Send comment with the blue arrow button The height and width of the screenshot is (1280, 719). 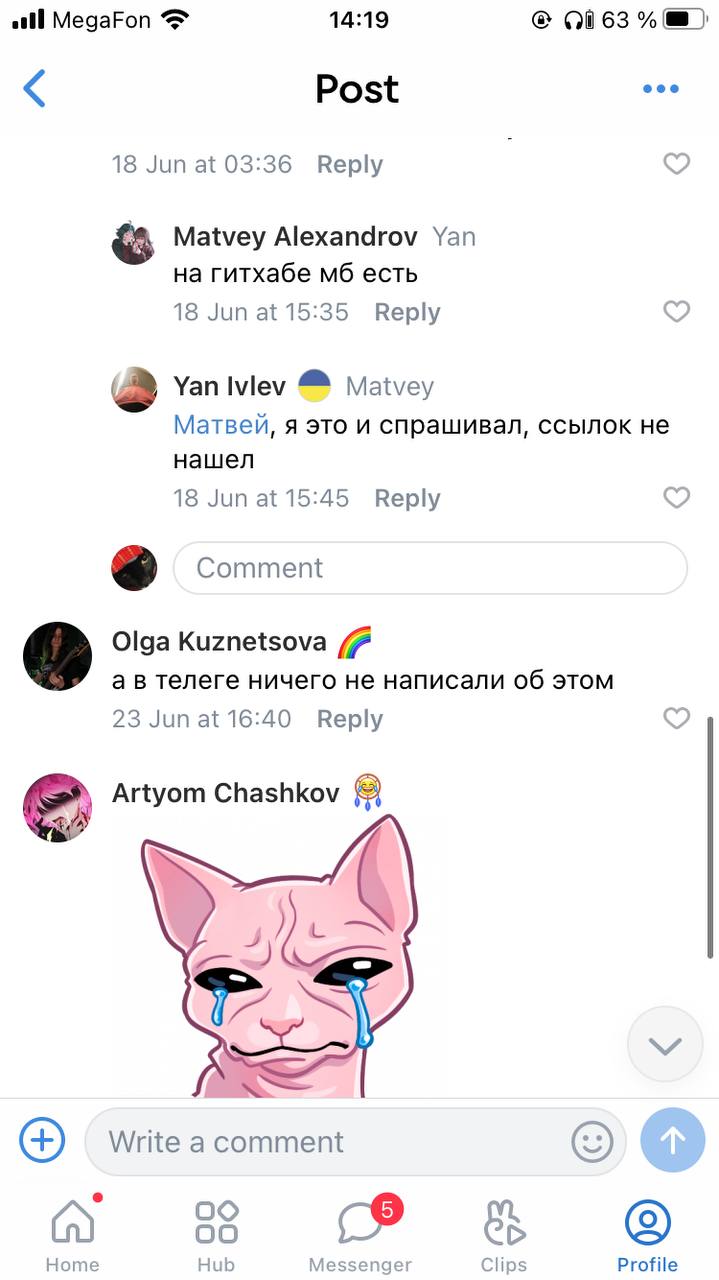[x=673, y=1140]
